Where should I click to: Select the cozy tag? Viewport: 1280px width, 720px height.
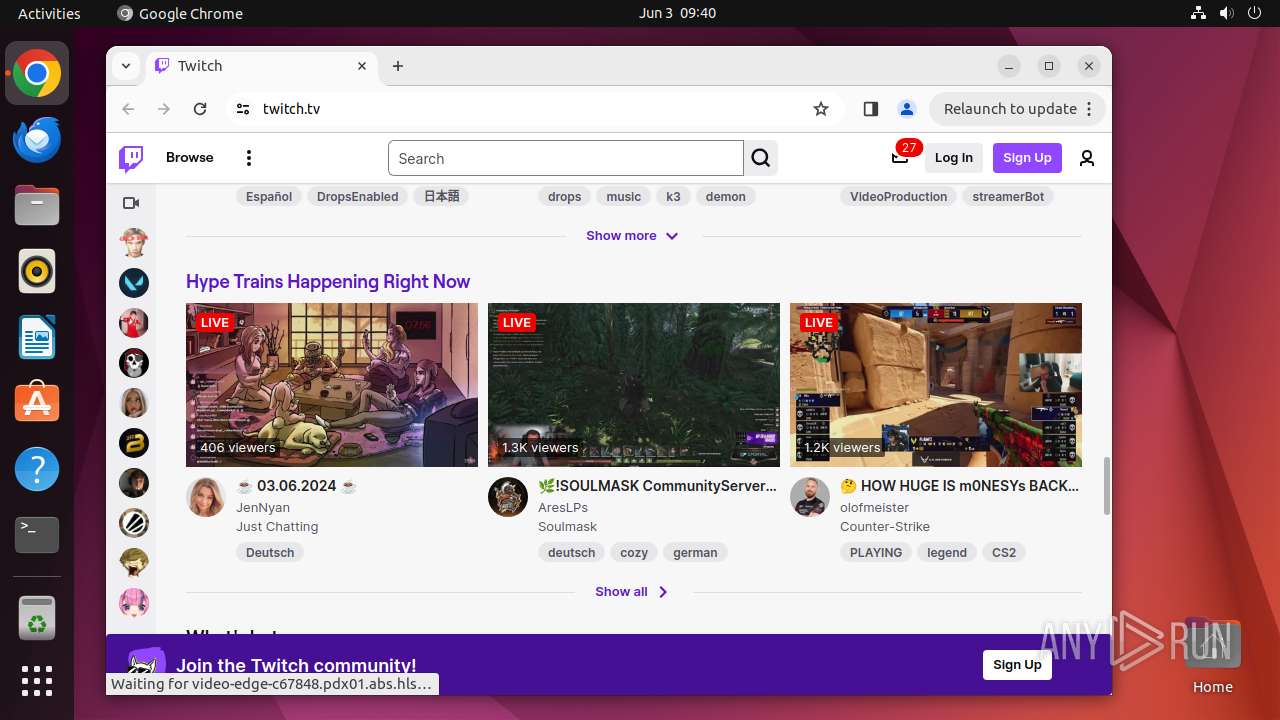[x=634, y=552]
